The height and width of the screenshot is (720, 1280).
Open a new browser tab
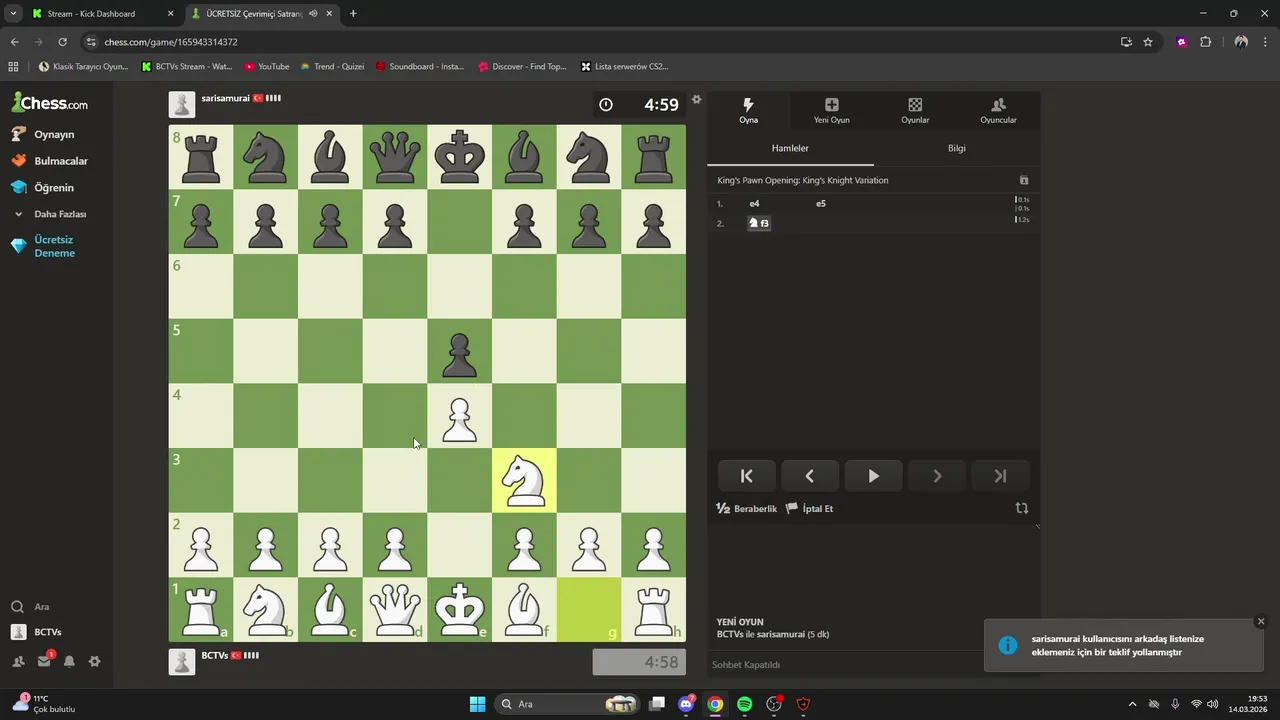[353, 14]
